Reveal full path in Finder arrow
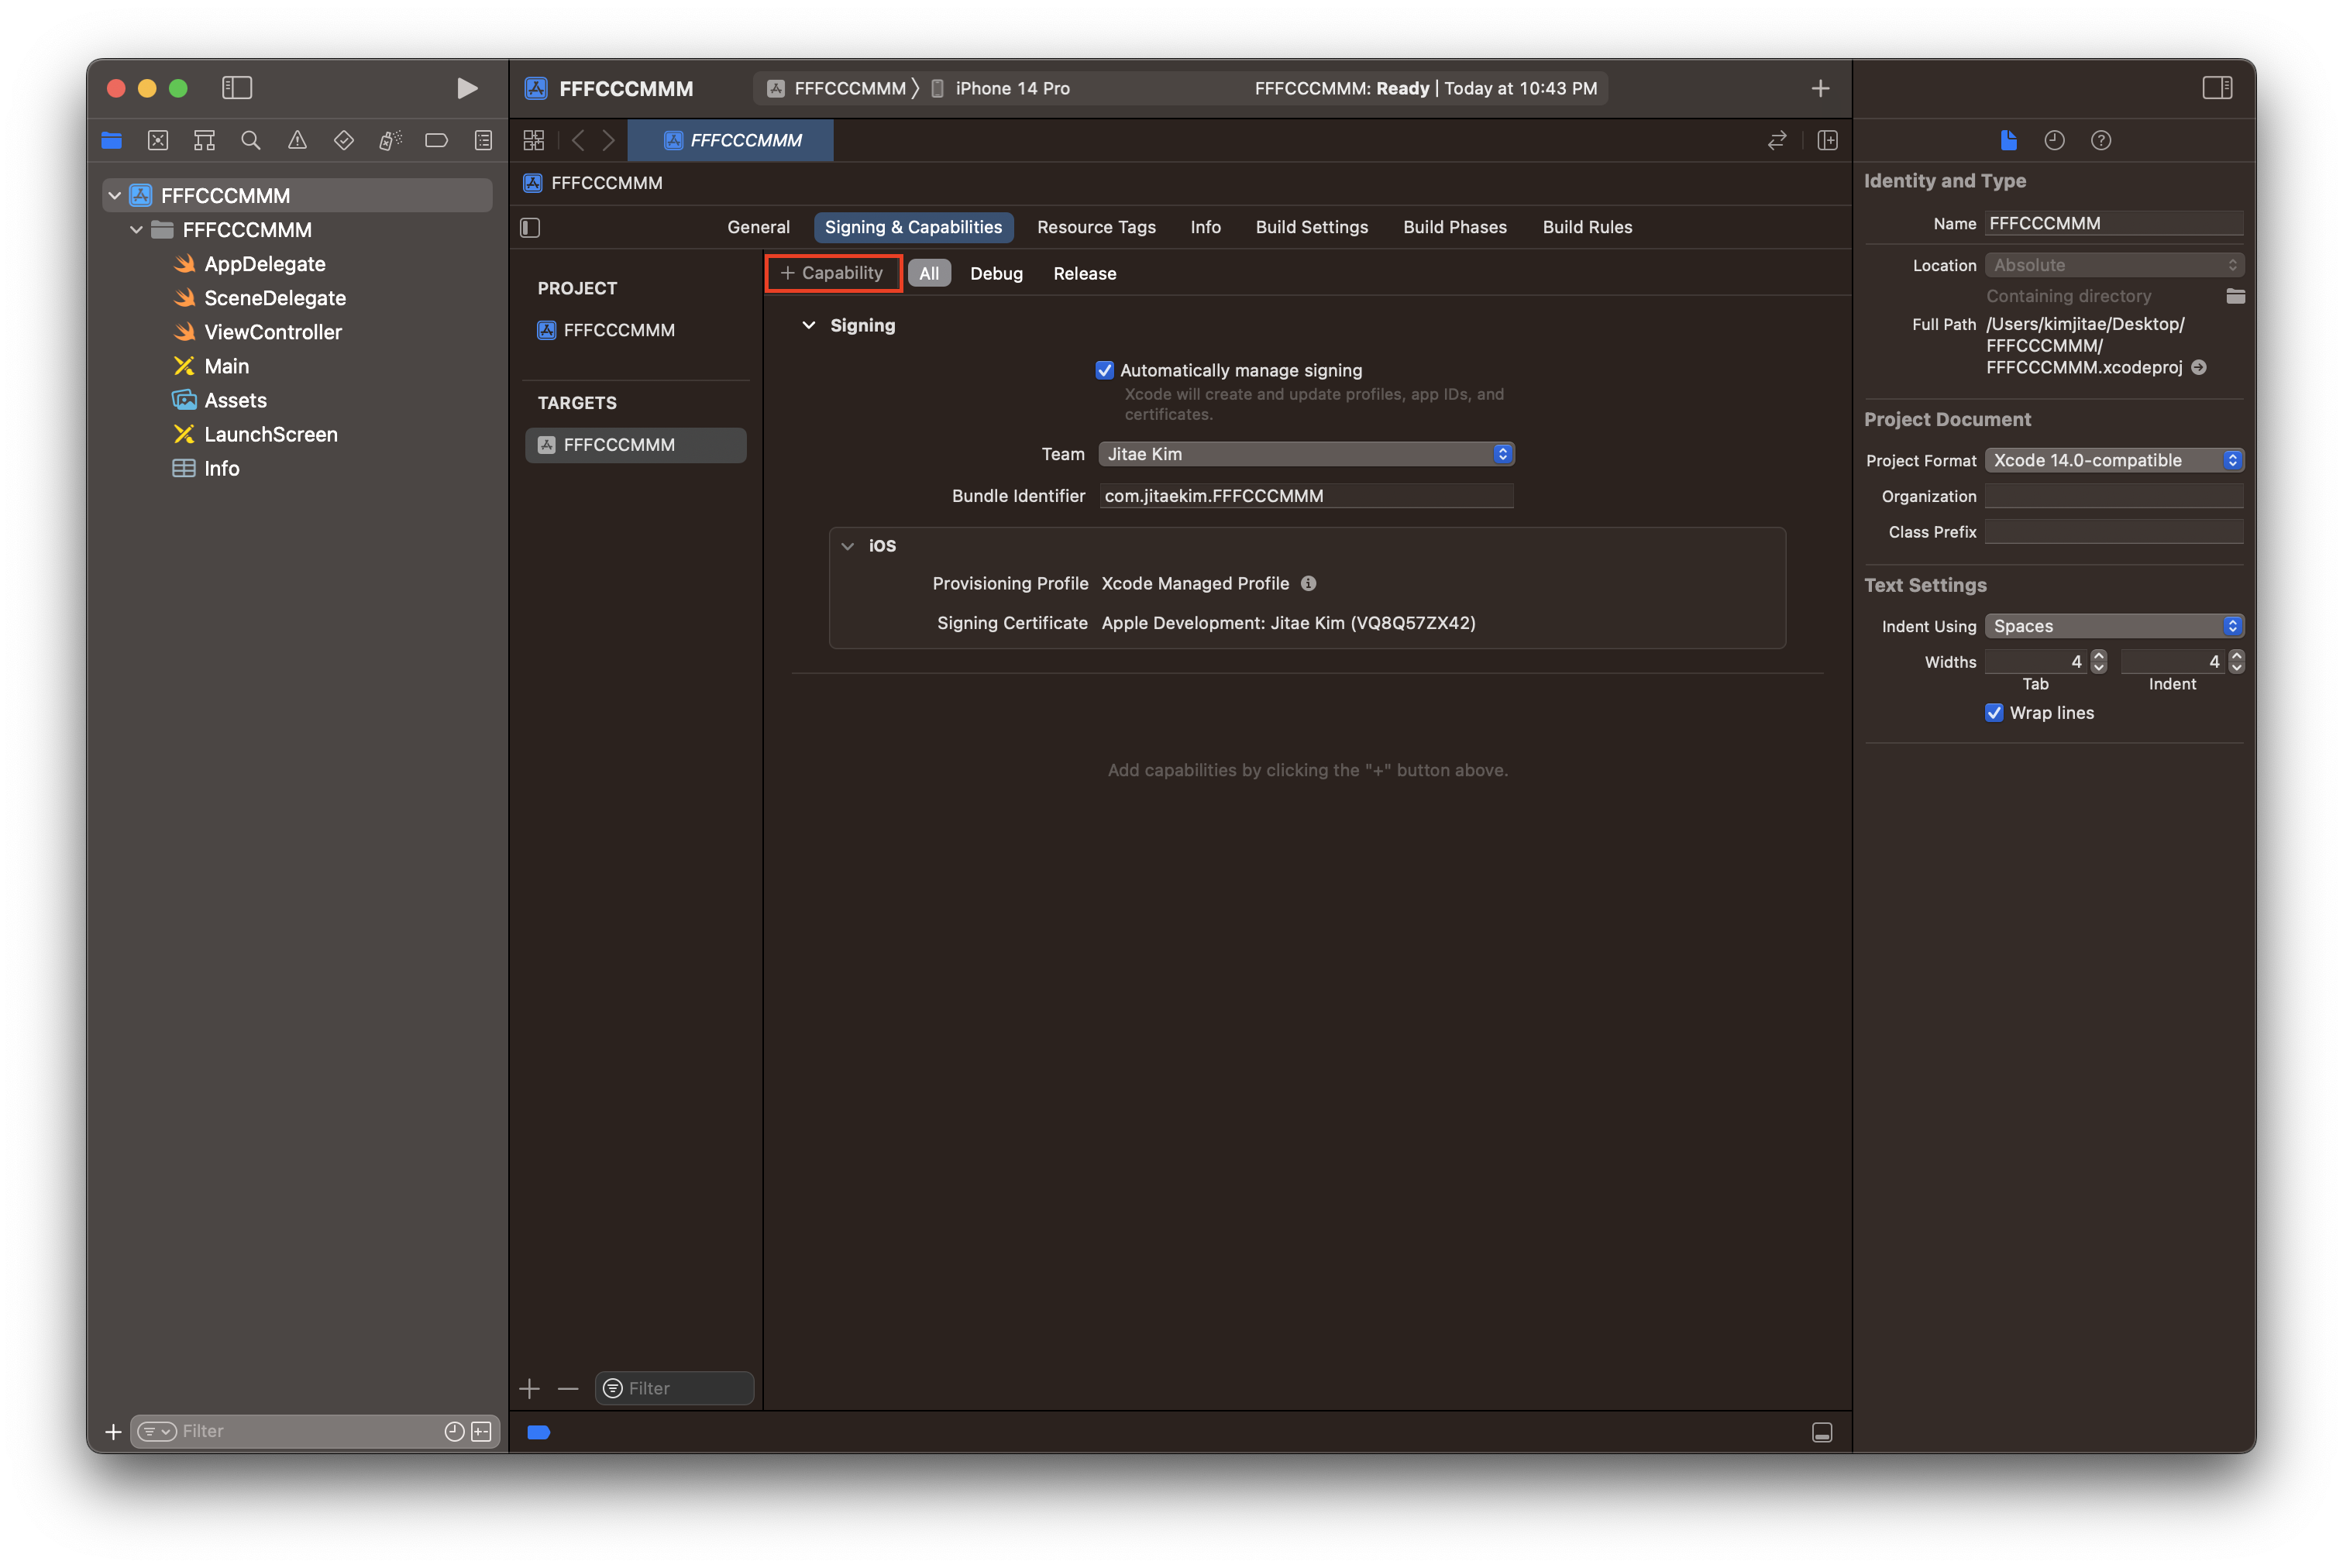2343x1568 pixels. tap(2199, 367)
